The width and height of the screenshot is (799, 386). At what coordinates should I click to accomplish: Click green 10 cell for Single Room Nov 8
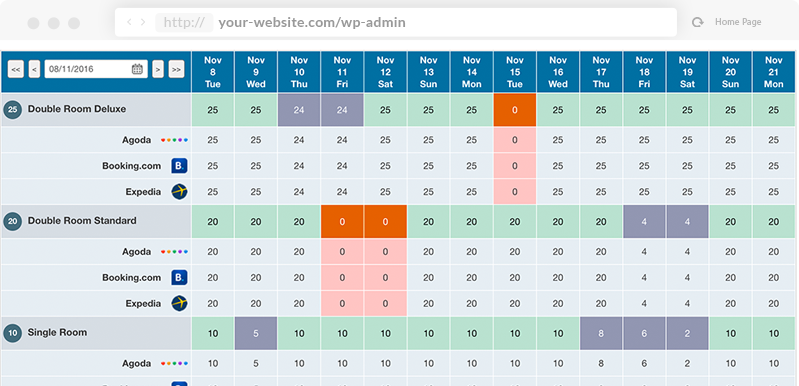pos(213,334)
